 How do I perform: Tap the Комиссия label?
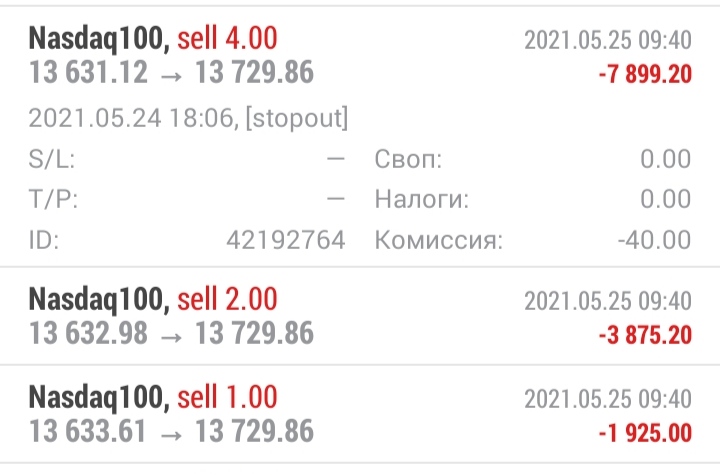point(439,240)
